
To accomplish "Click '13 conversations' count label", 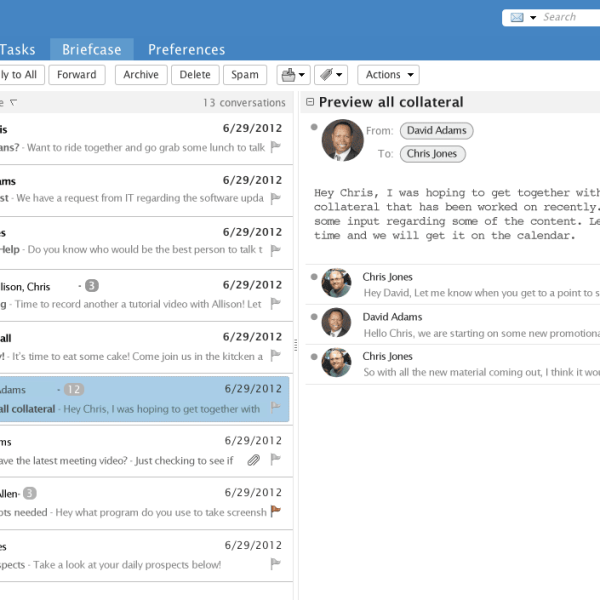I will (x=244, y=103).
